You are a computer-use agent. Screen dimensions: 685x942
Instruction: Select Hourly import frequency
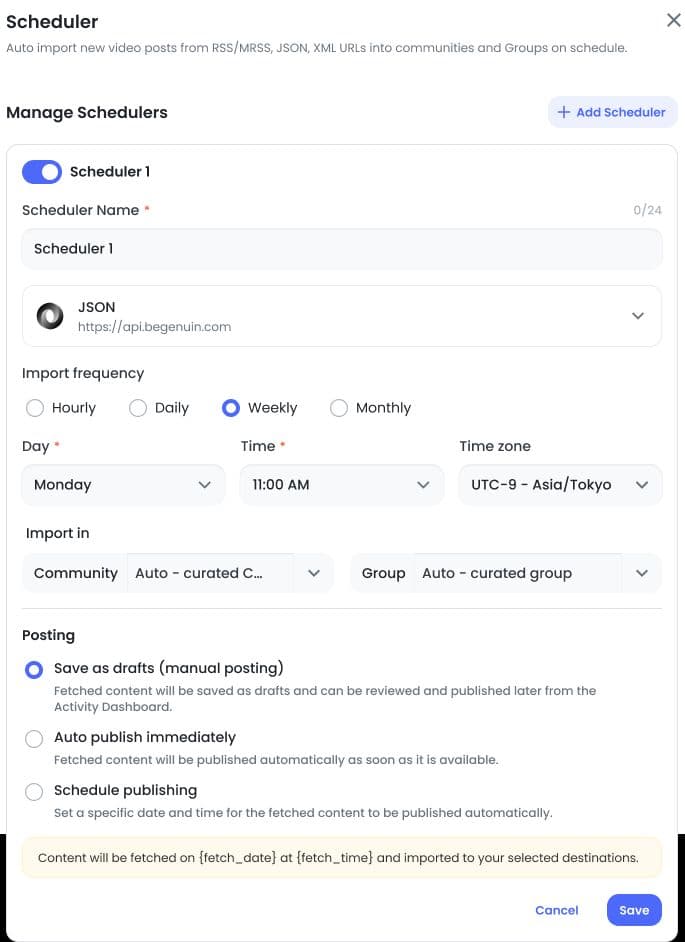tap(35, 408)
